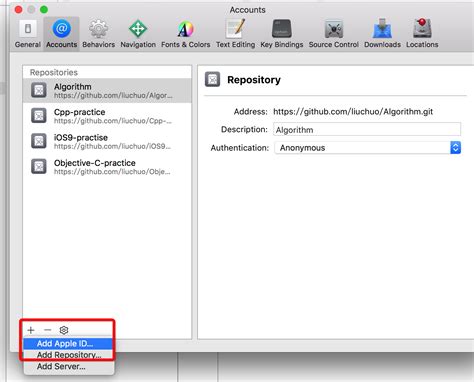Click the plus add-account button

pos(31,330)
